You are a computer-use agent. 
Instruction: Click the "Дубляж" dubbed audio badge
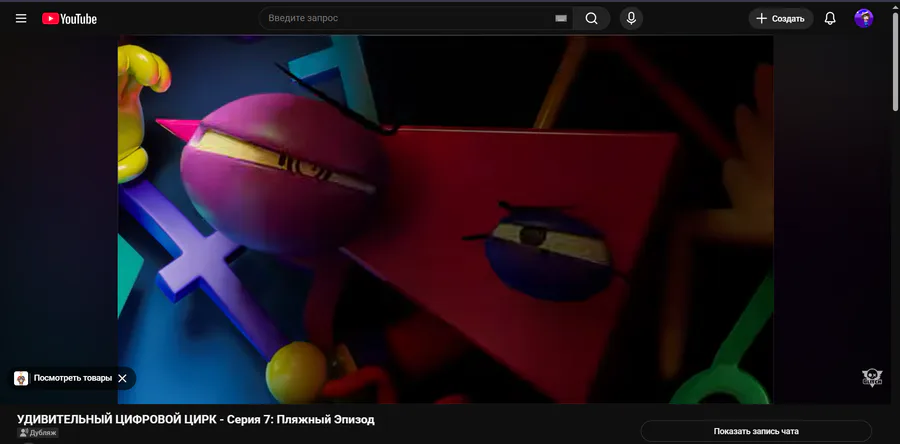click(38, 433)
